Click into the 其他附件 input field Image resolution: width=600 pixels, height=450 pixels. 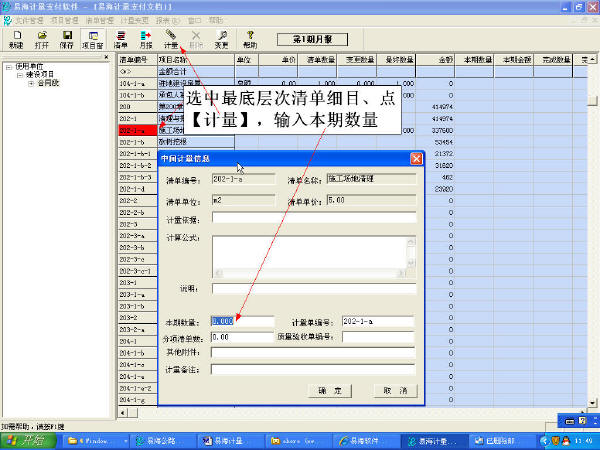(313, 352)
